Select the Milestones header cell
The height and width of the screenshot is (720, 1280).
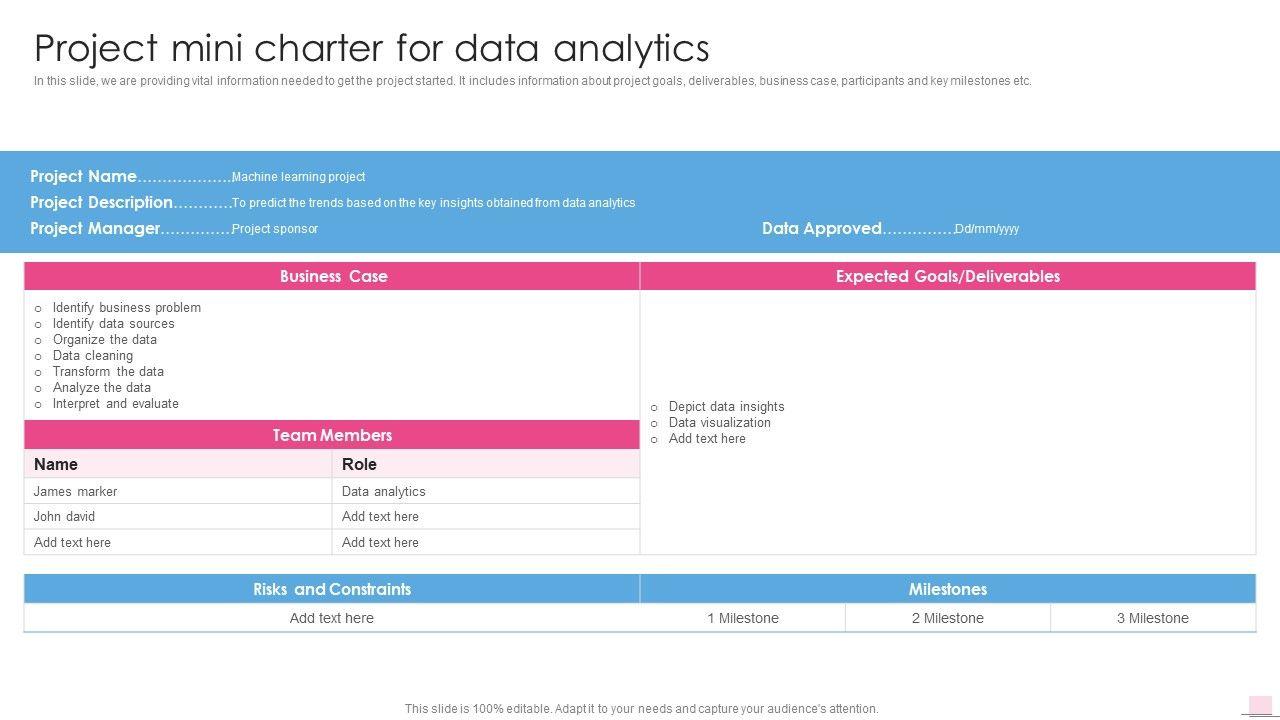click(947, 589)
